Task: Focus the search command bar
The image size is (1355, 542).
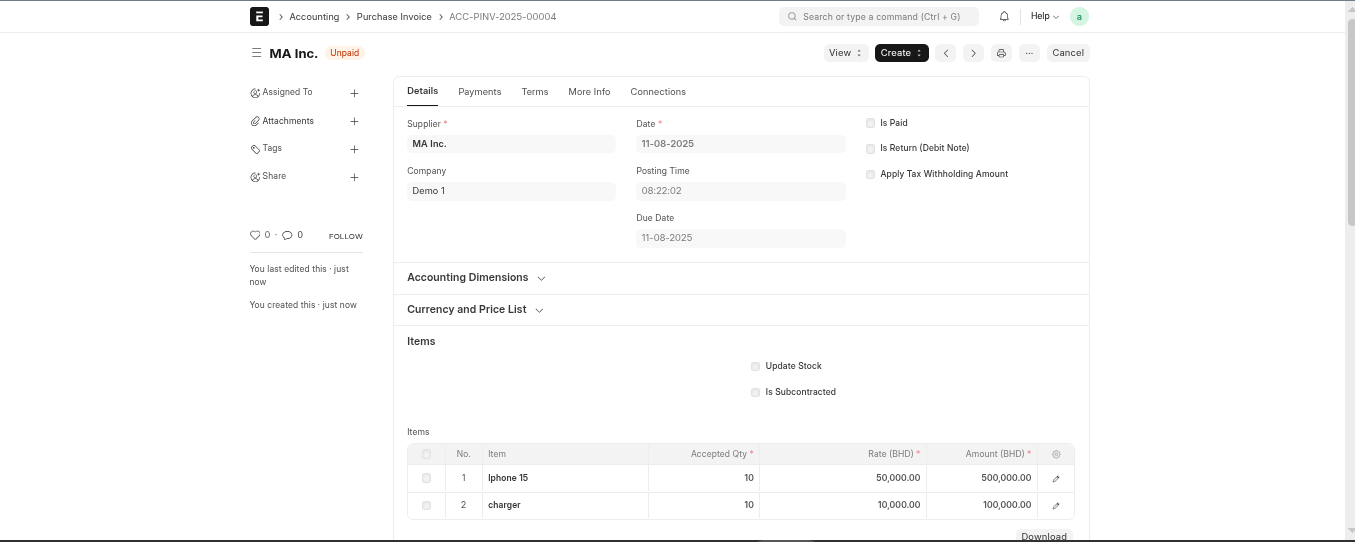Action: point(878,17)
